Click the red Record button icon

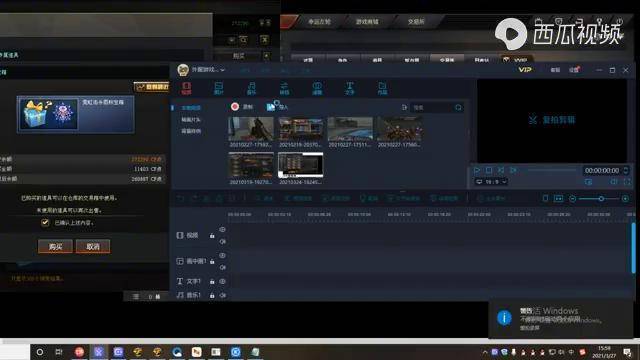[235, 107]
